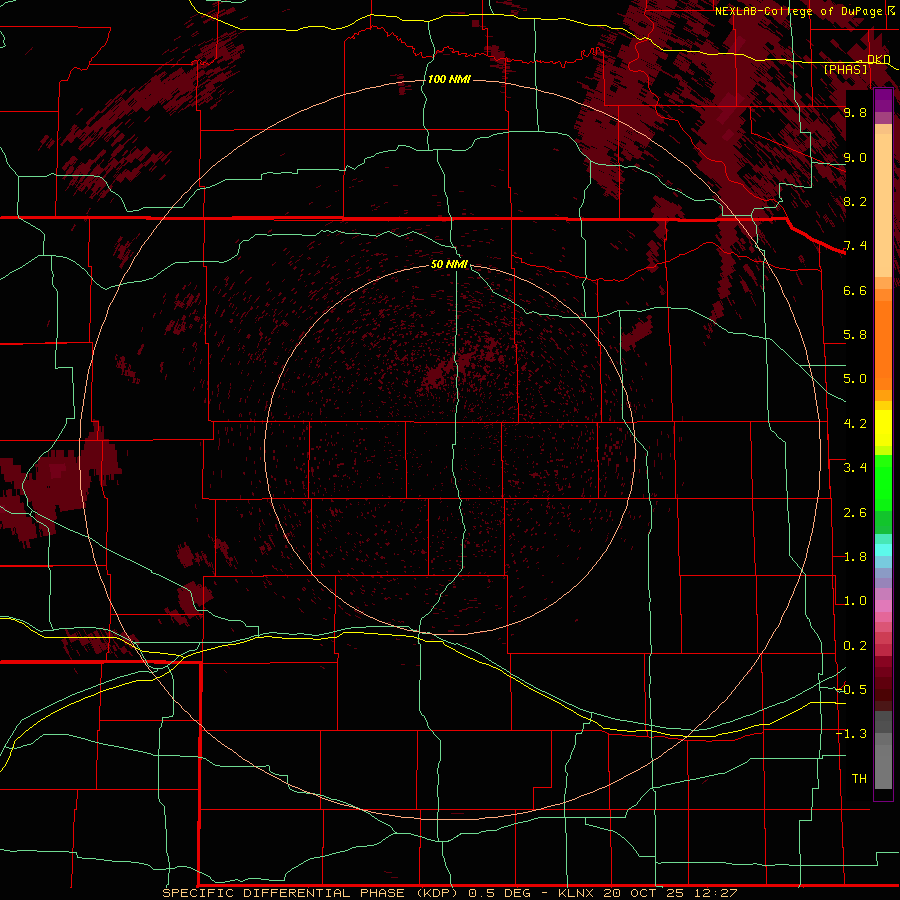Click the 9.8 scale value
The width and height of the screenshot is (900, 900).
(x=855, y=113)
